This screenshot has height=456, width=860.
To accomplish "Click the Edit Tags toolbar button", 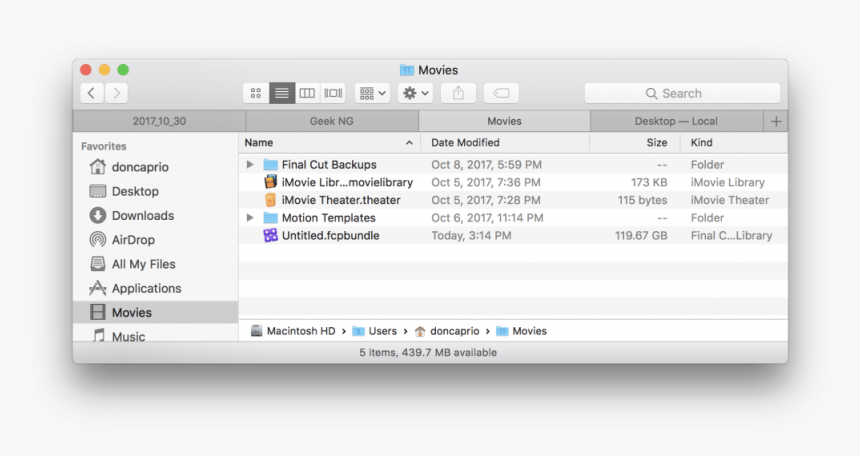I will [501, 93].
